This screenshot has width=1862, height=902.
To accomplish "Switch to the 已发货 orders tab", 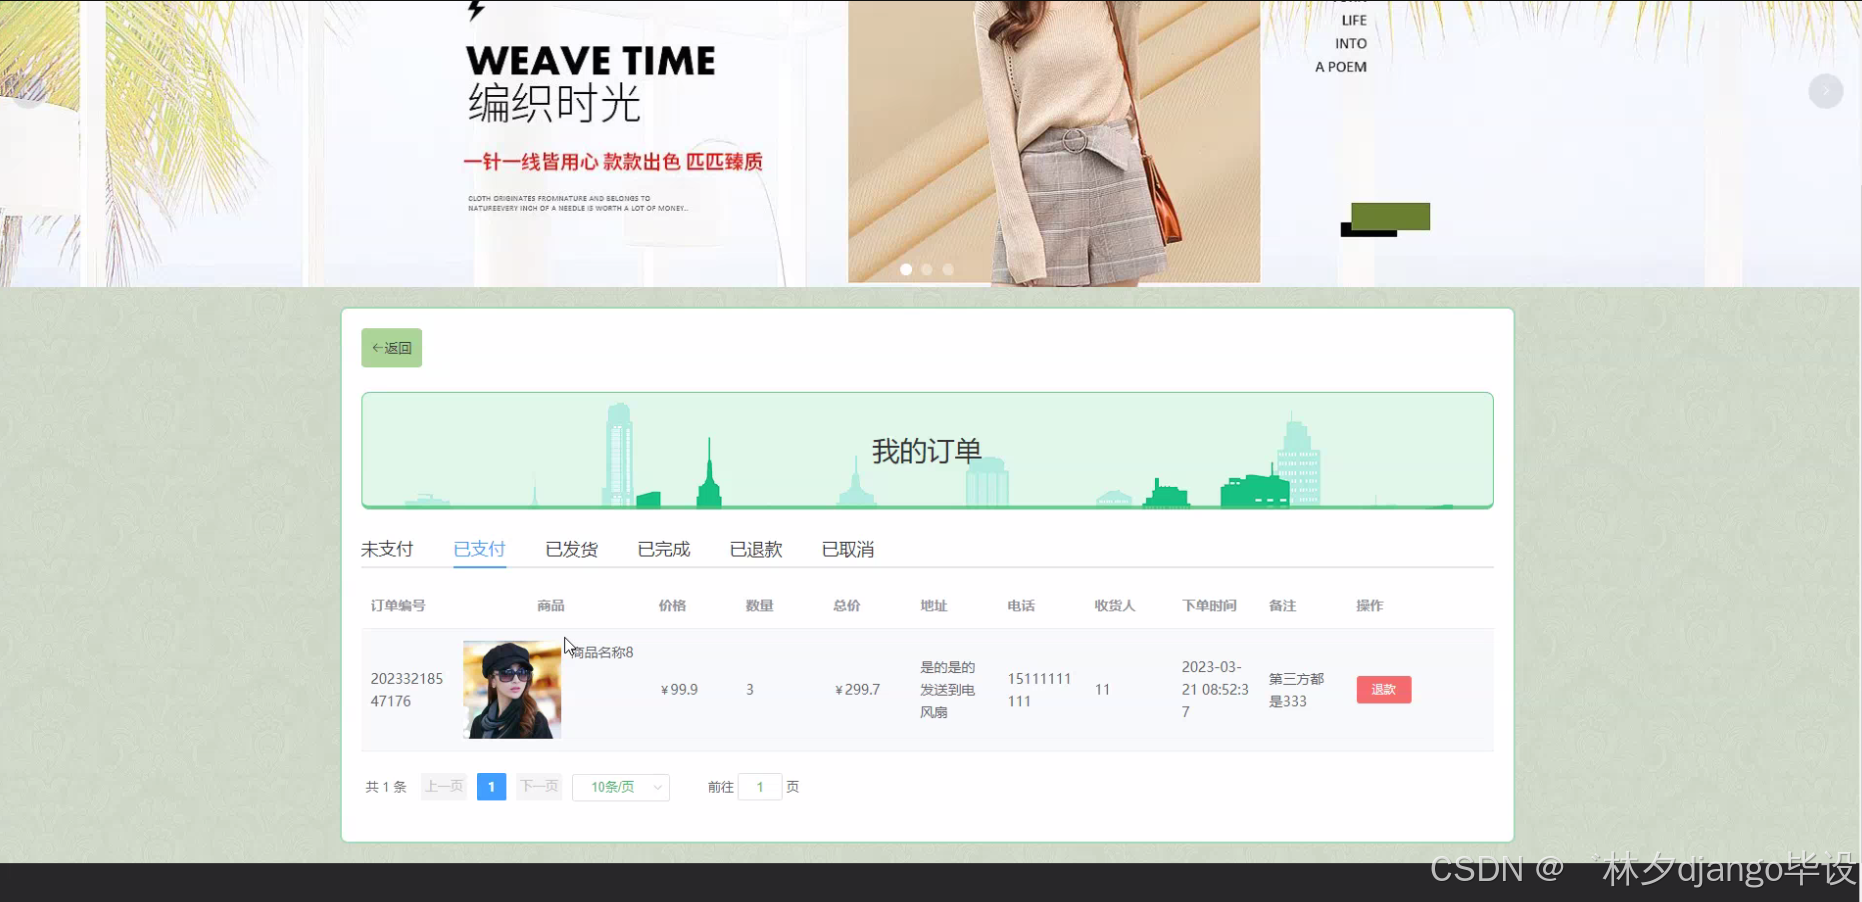I will 571,548.
